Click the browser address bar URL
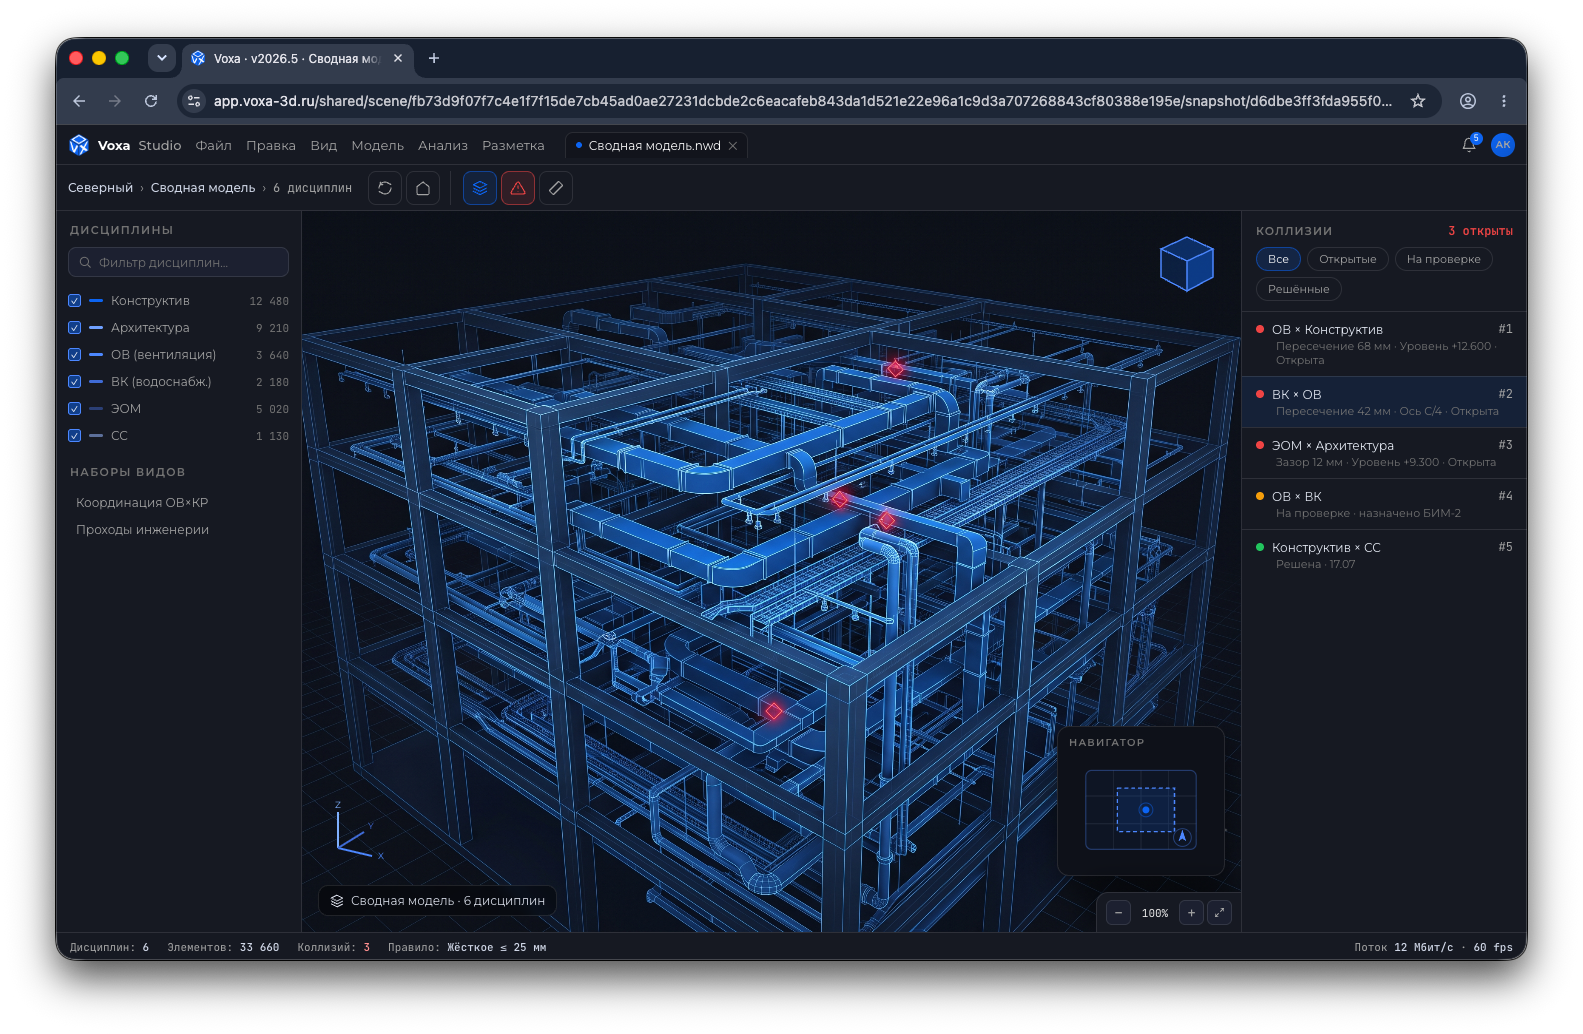Viewport: 1583px width, 1034px height. (802, 101)
